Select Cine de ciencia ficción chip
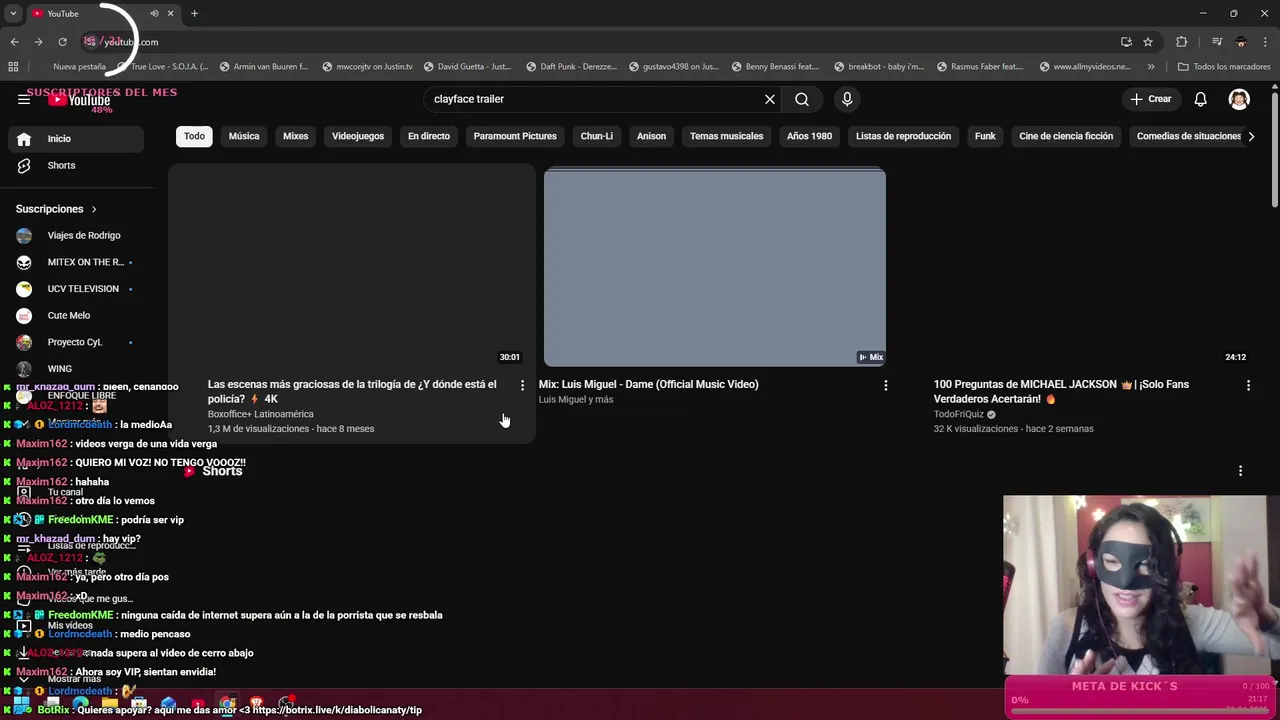Screen dimensions: 1280x720 point(1066,136)
